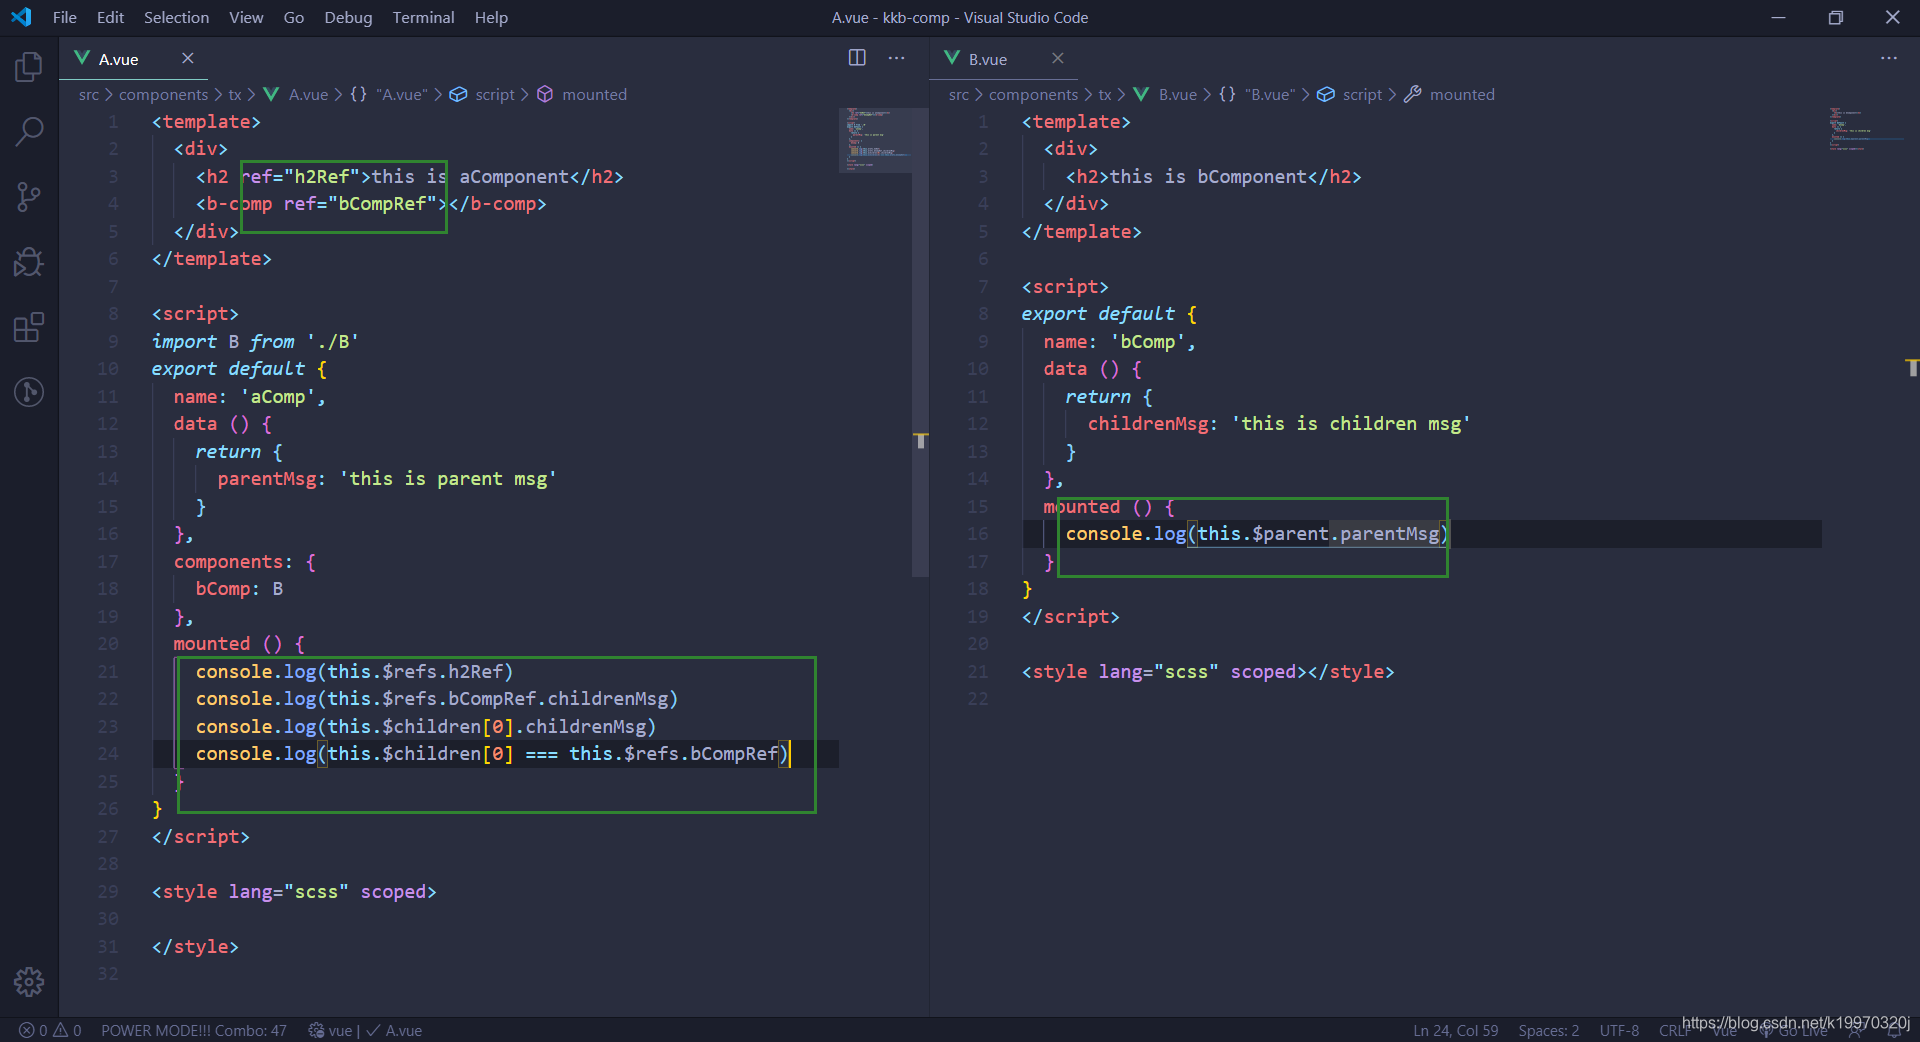The width and height of the screenshot is (1920, 1042).
Task: Open the Extensions view
Action: 29,327
